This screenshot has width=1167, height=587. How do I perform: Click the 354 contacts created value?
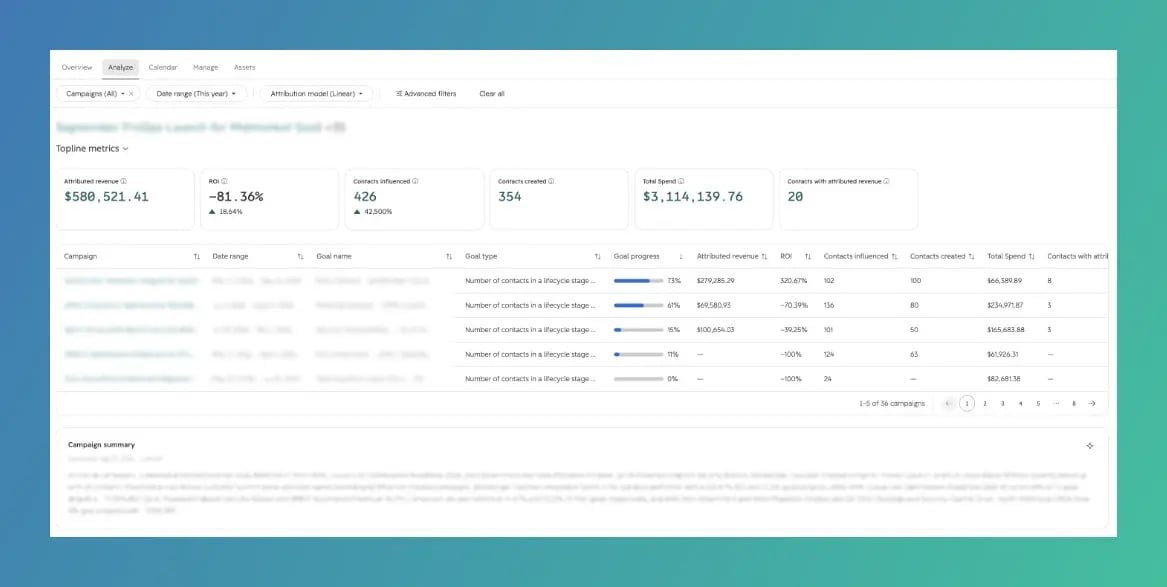point(510,197)
